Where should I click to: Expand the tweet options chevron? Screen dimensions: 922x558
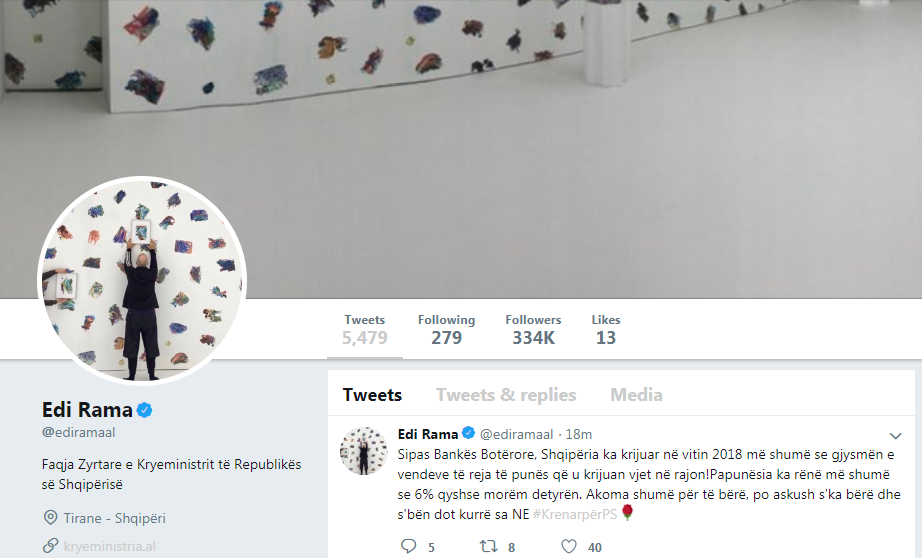tap(895, 436)
